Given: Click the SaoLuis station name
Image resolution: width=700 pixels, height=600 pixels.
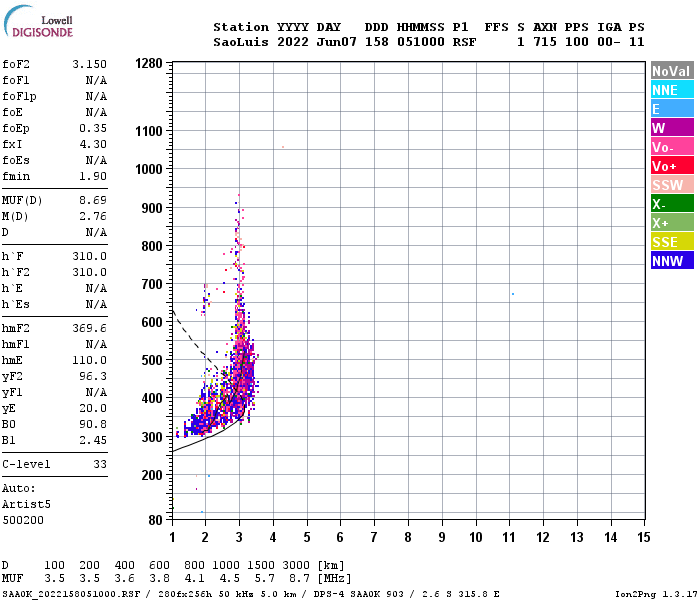Looking at the screenshot, I should point(241,42).
